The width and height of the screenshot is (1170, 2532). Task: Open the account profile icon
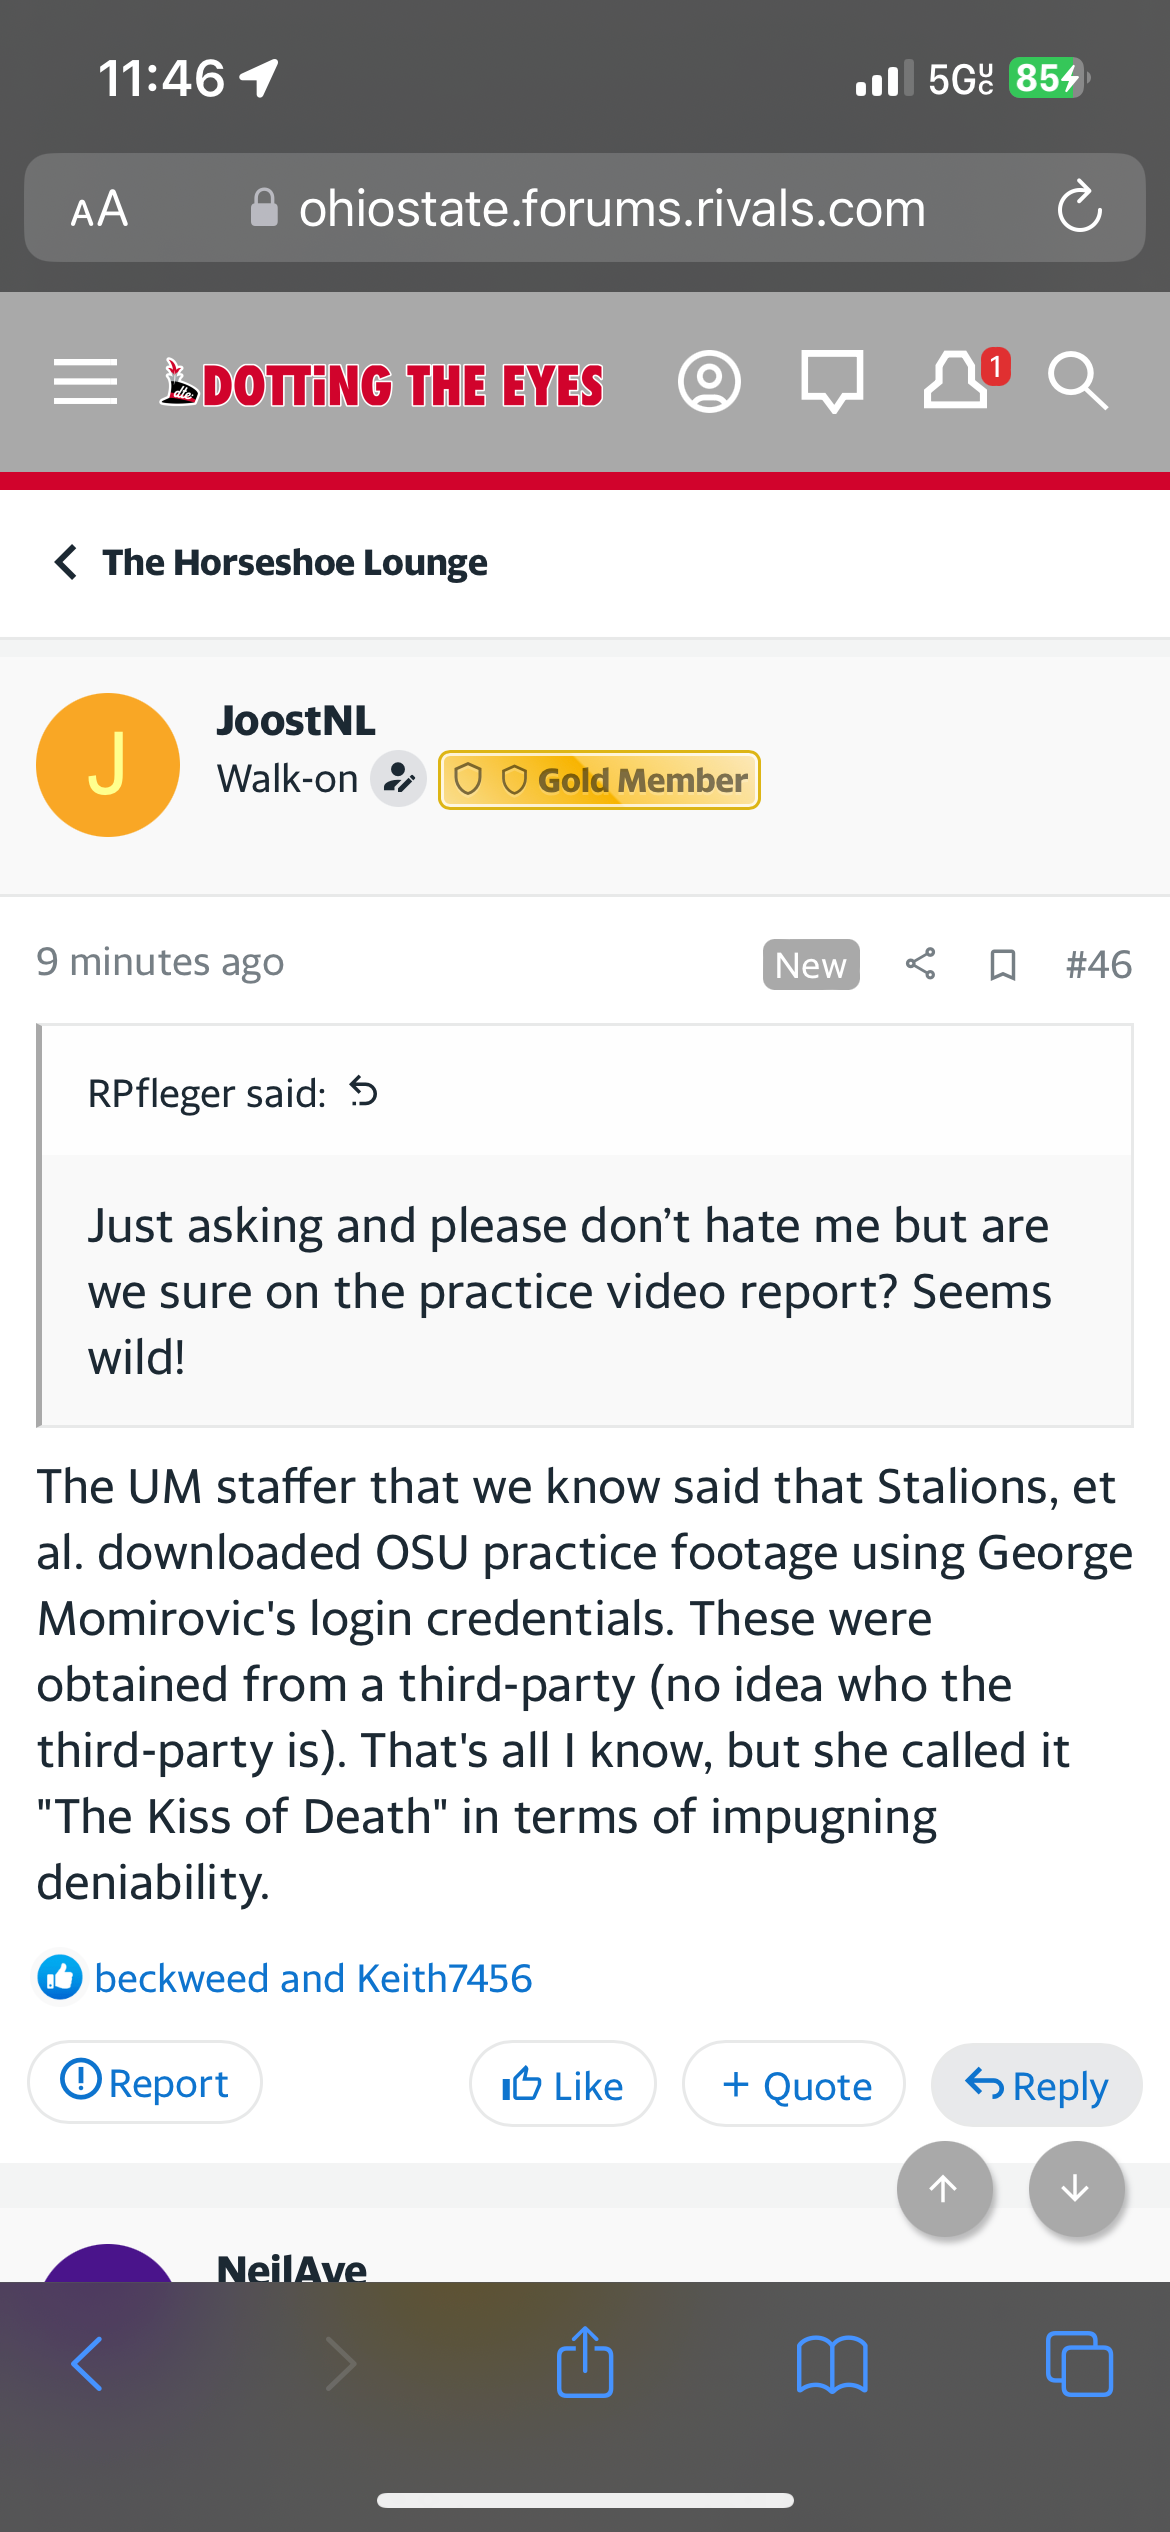[709, 382]
